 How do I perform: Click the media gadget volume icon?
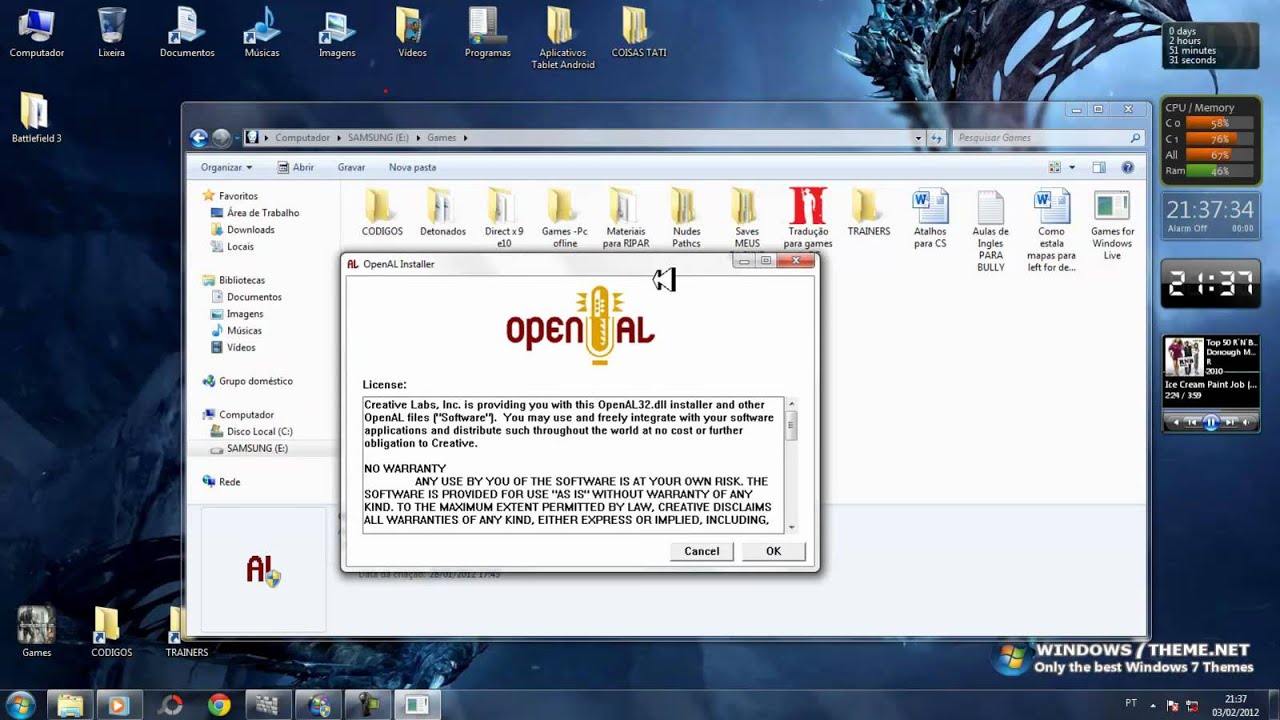(x=1247, y=422)
